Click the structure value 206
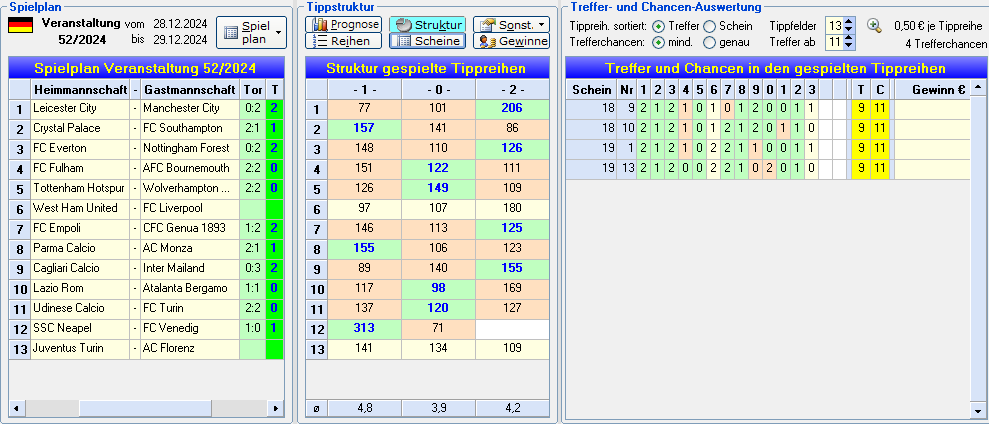 point(512,109)
